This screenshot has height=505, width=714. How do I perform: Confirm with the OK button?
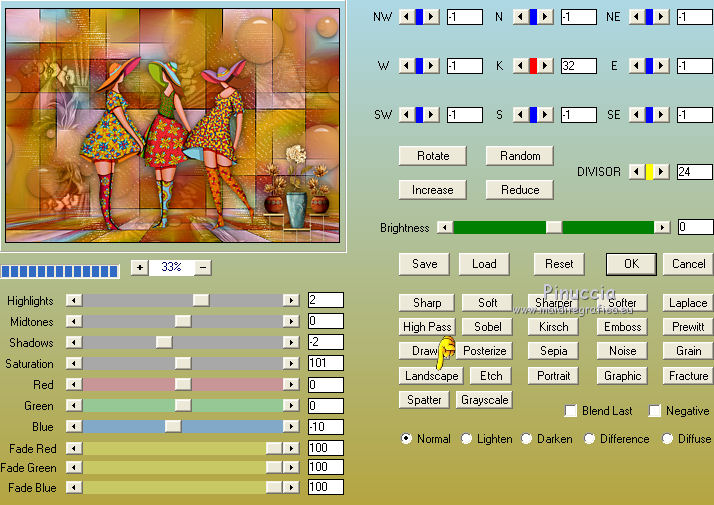(x=631, y=264)
